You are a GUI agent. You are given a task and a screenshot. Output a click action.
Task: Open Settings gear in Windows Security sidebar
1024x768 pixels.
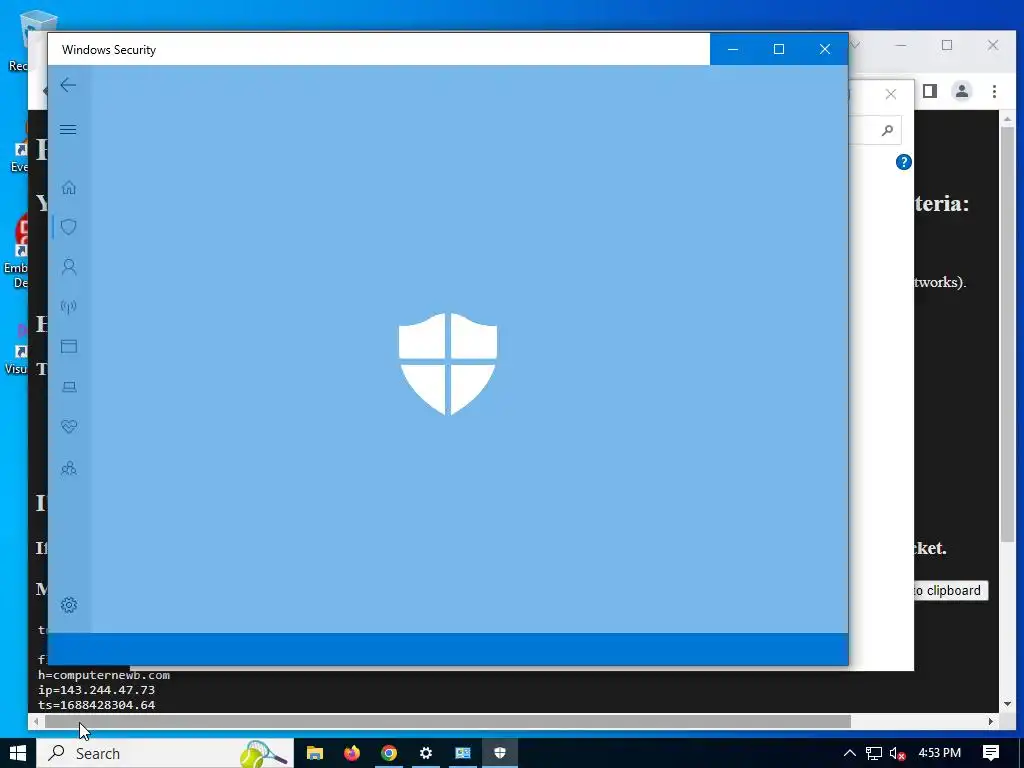69,605
